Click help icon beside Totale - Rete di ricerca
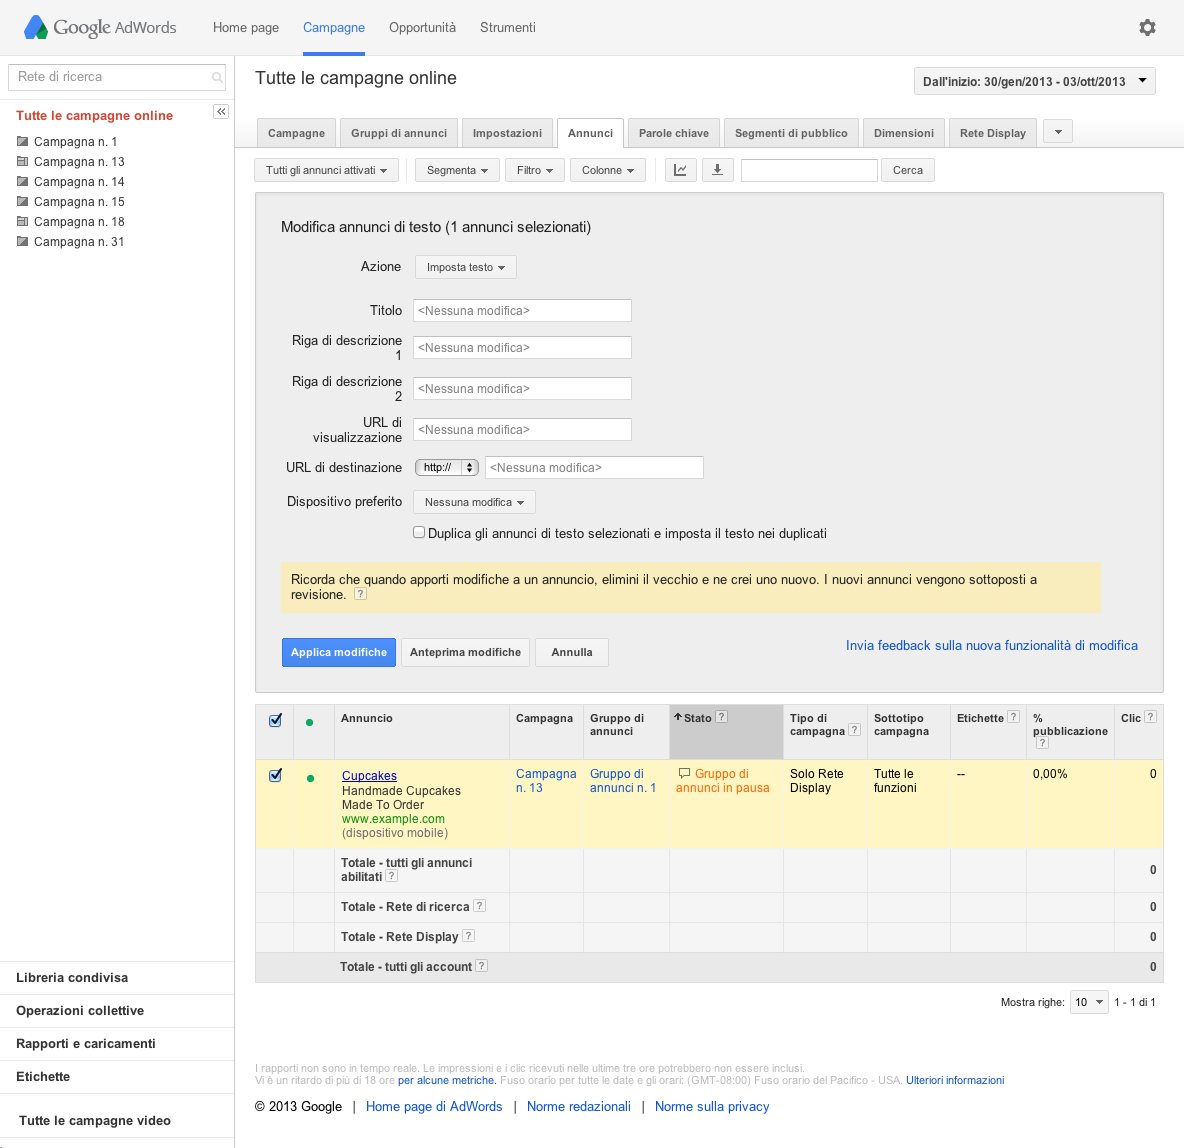 [479, 905]
